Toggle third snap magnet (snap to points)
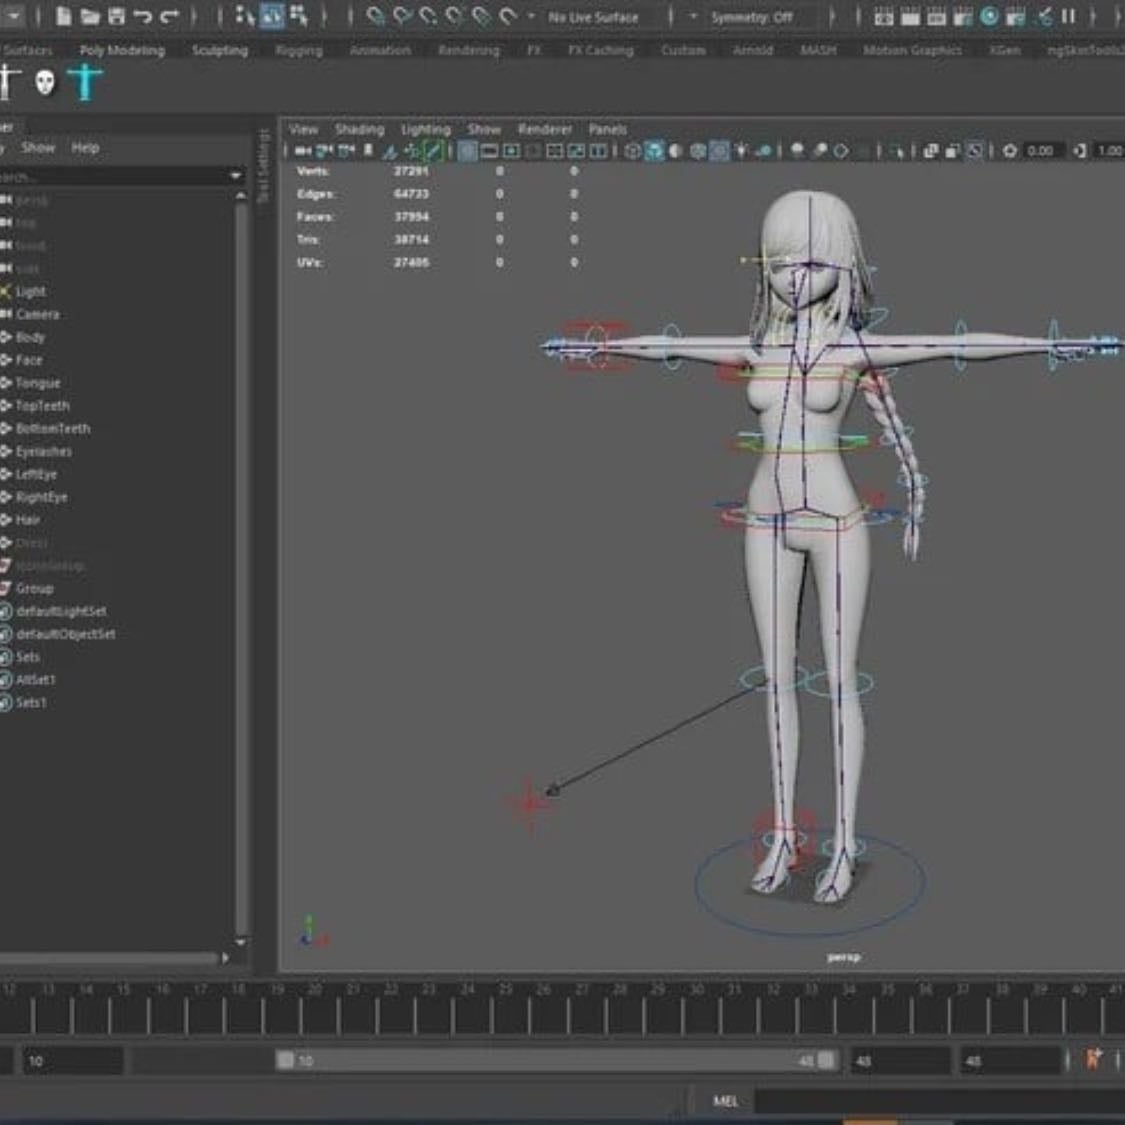This screenshot has width=1125, height=1125. (428, 16)
